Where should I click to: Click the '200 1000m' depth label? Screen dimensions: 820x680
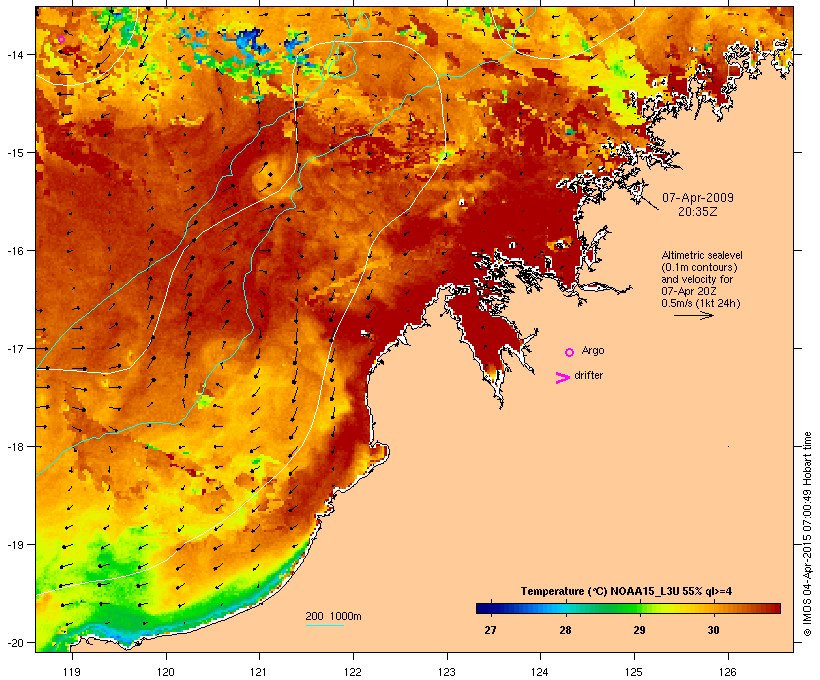click(x=333, y=616)
